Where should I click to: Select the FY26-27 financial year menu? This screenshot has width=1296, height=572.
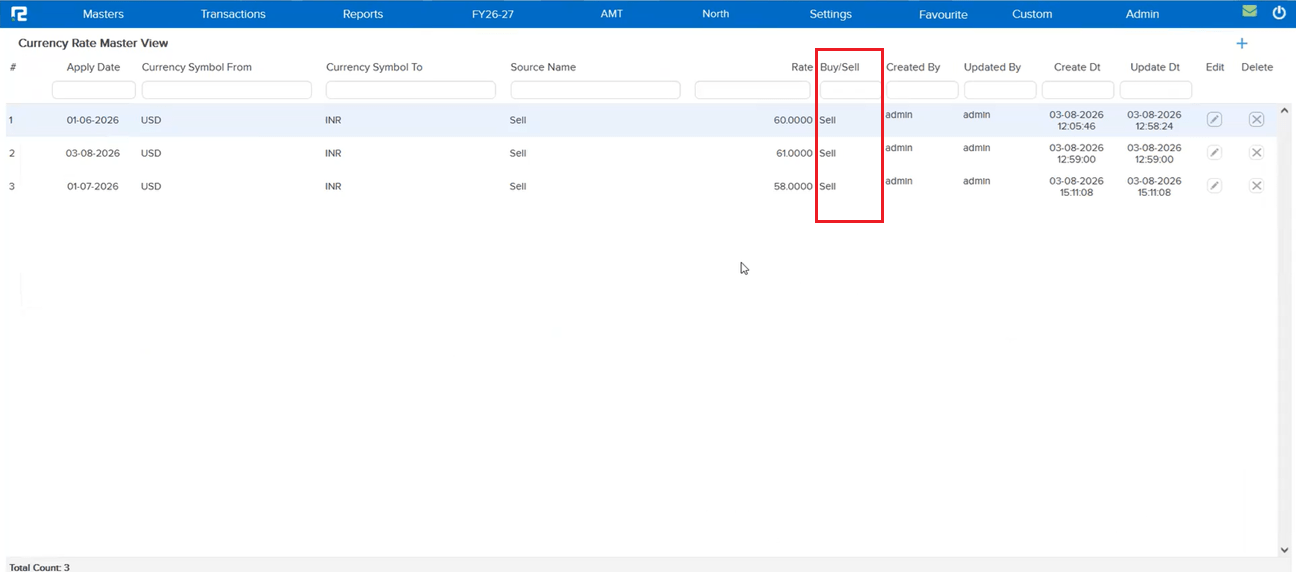click(492, 14)
